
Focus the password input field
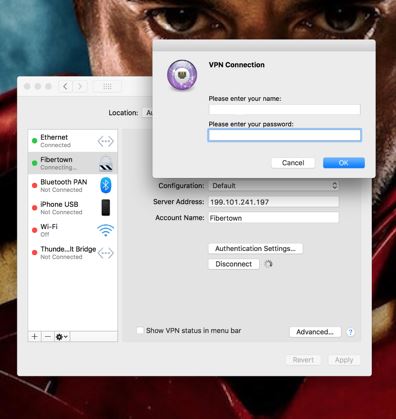pos(284,135)
